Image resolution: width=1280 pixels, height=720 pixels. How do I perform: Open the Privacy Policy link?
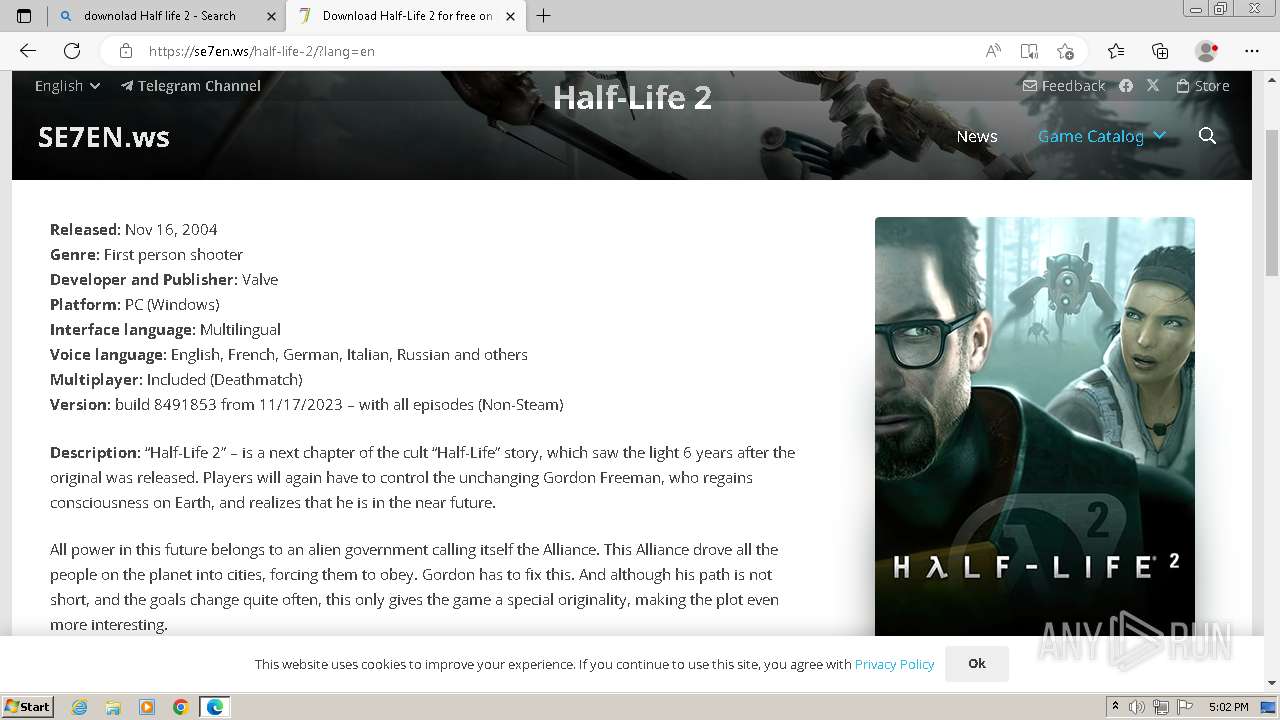pos(894,664)
